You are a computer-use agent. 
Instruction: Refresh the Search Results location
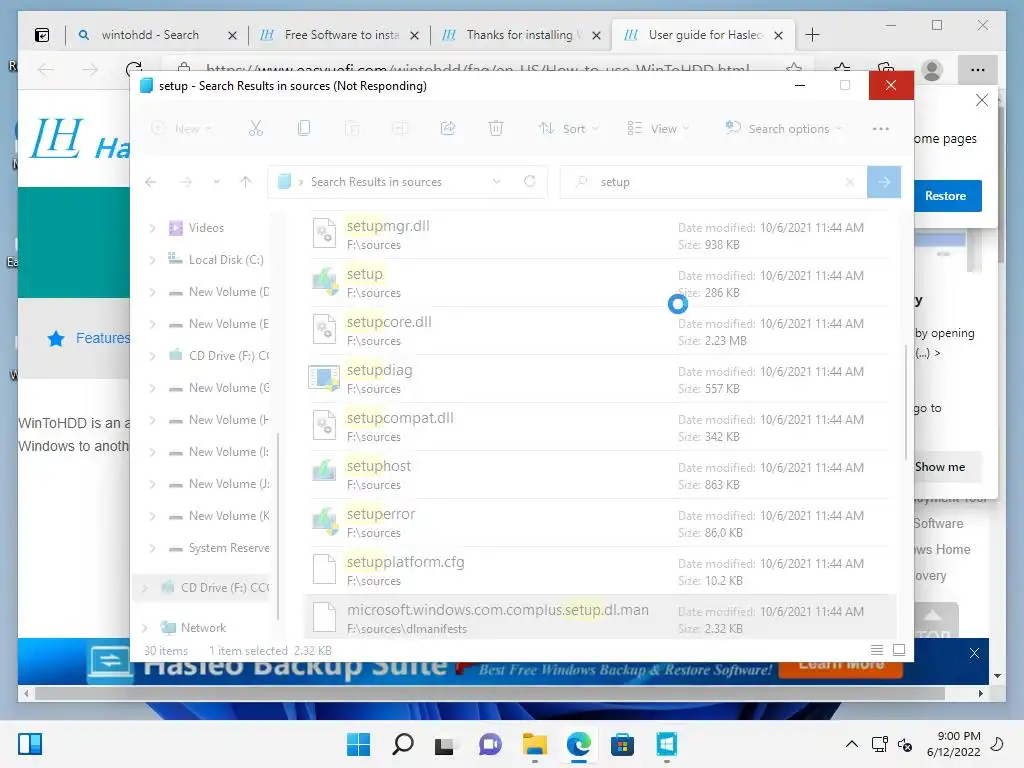coord(530,182)
